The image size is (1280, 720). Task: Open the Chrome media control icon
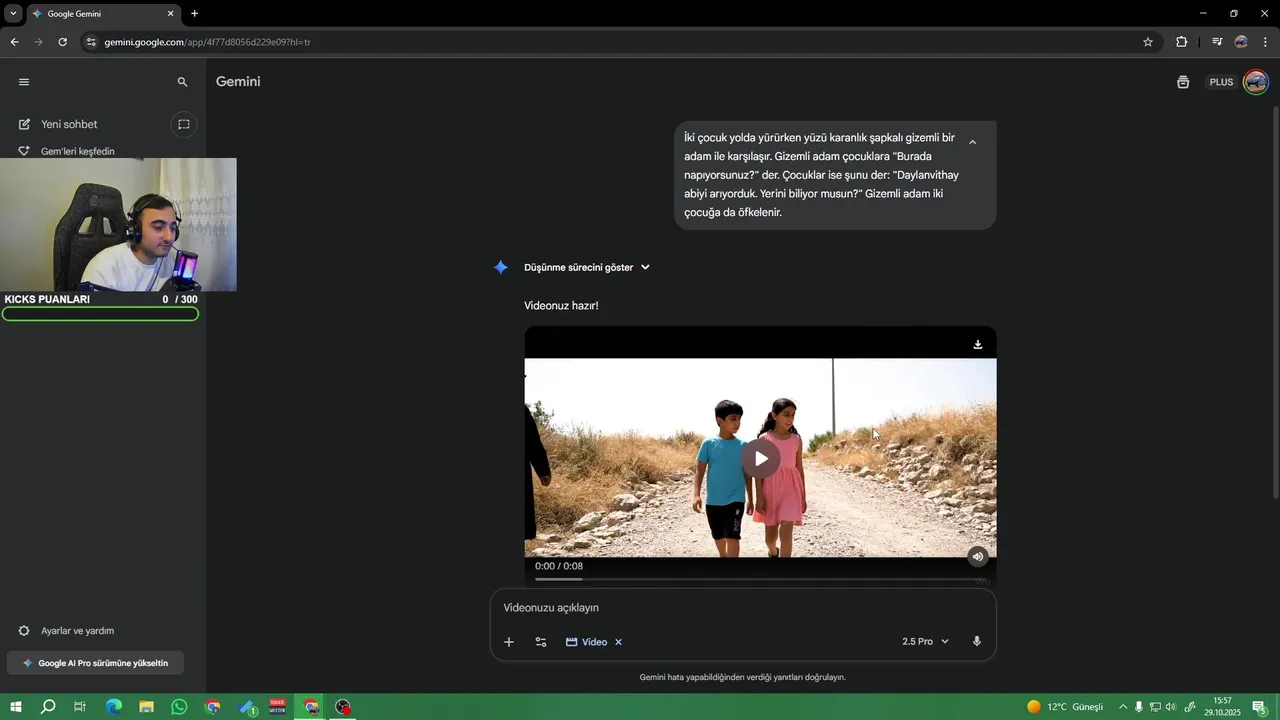(x=1217, y=42)
